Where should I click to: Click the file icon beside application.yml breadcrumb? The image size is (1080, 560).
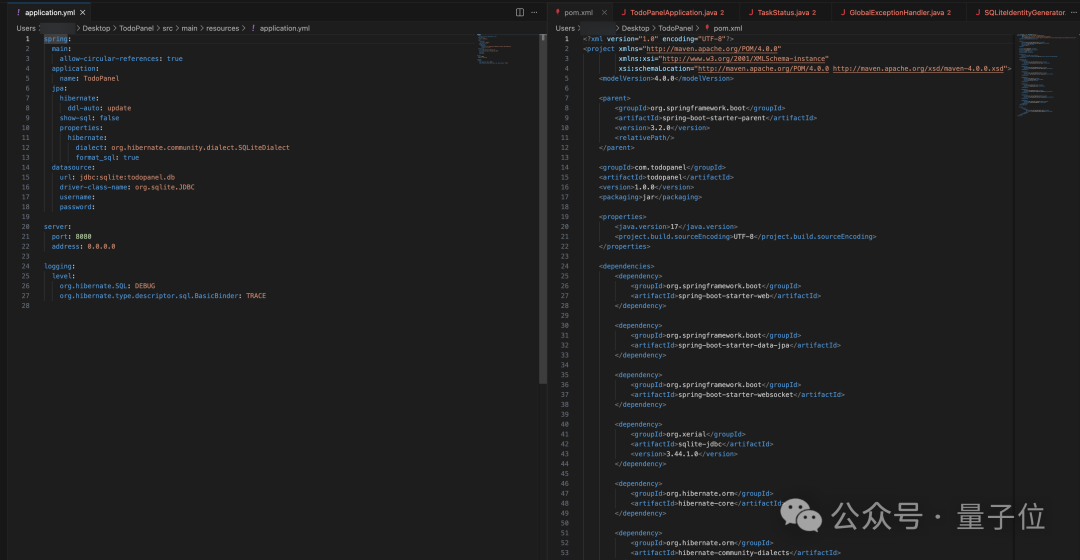(253, 28)
